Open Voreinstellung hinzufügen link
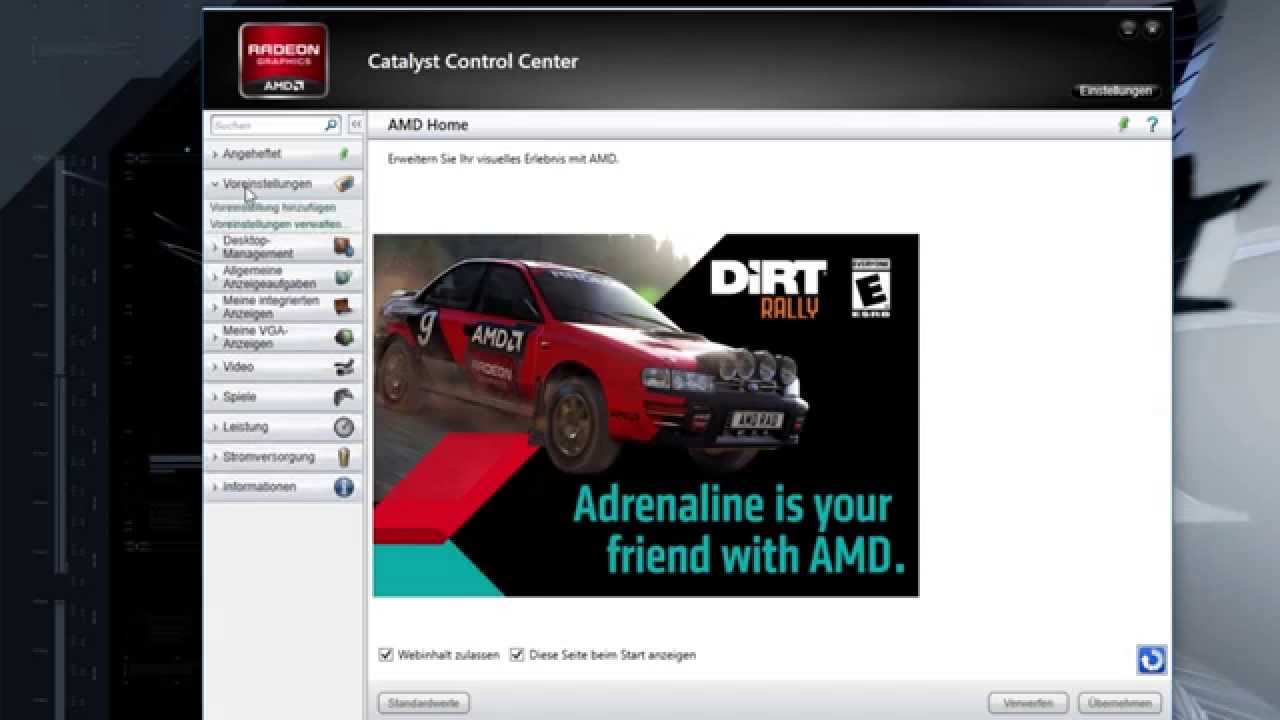The width and height of the screenshot is (1280, 720). click(273, 208)
